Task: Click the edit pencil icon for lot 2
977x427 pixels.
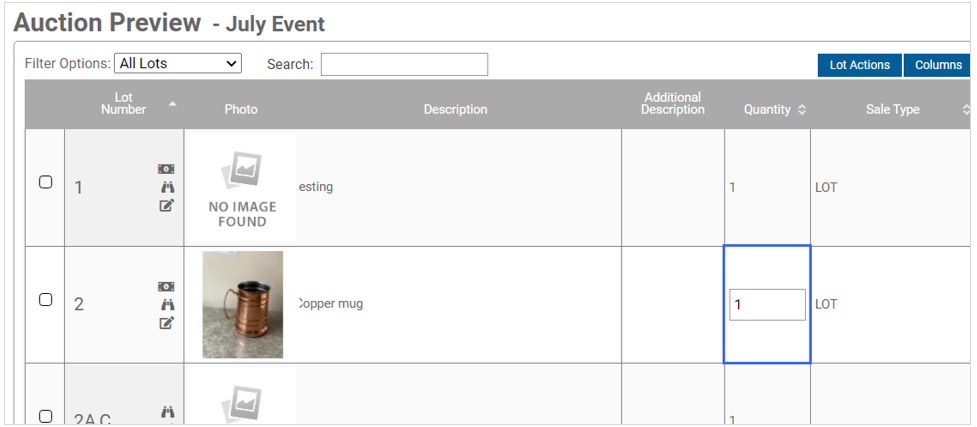Action: [x=166, y=322]
